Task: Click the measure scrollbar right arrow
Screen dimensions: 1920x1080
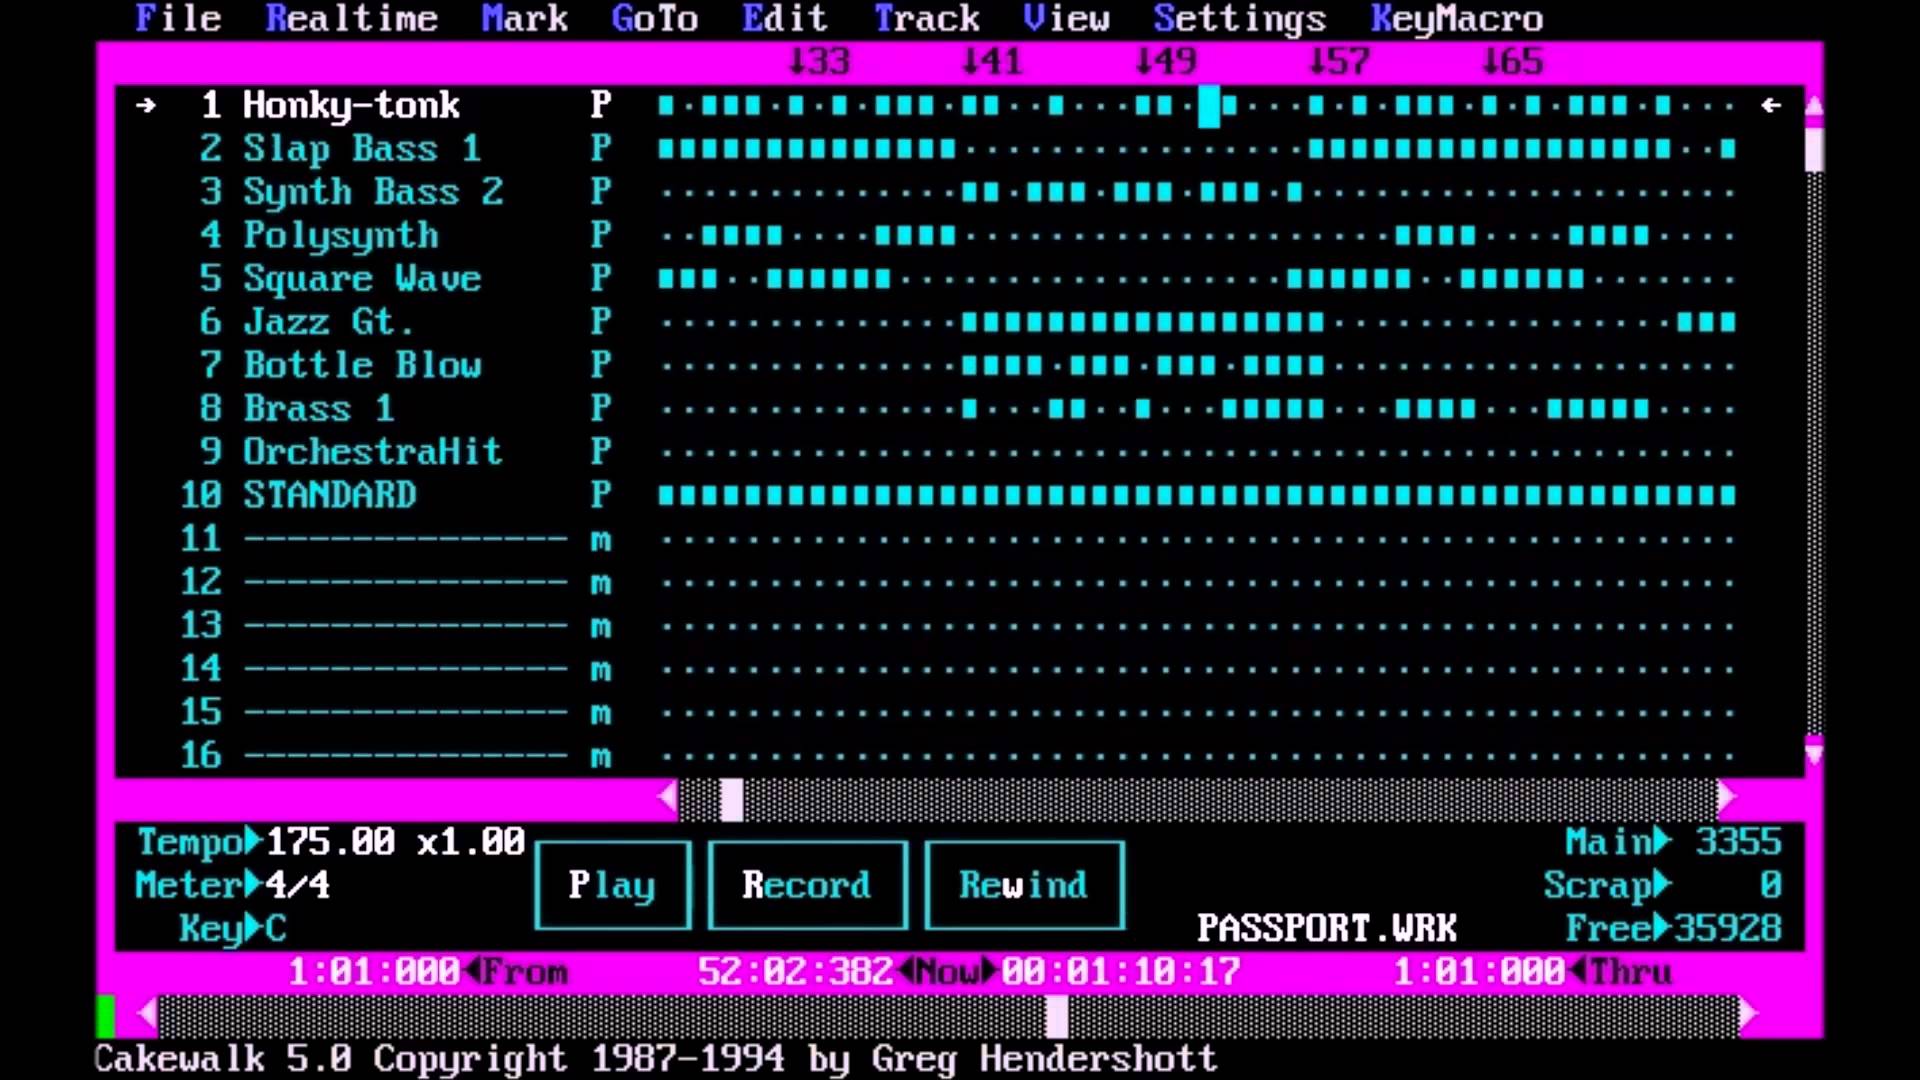Action: click(x=1727, y=798)
